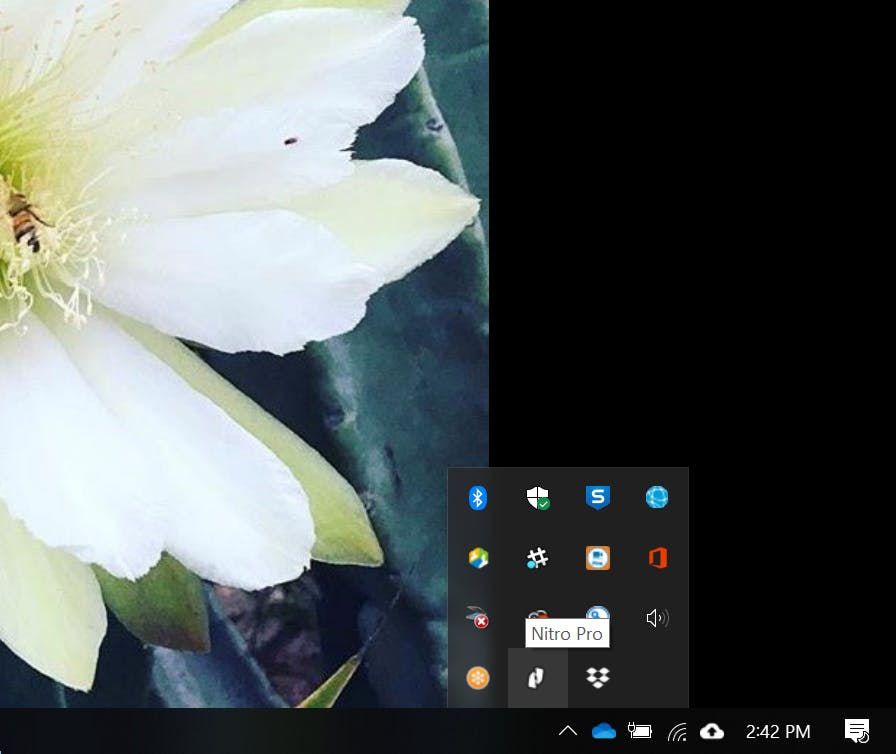Click the Bluetooth icon in the tray
Viewport: 896px width, 754px height.
click(478, 497)
